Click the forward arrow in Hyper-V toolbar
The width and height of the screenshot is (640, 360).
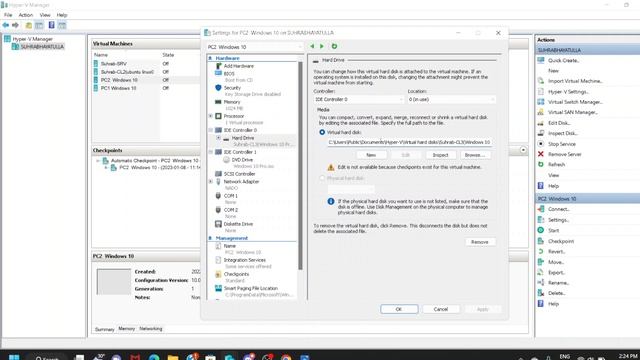16,25
